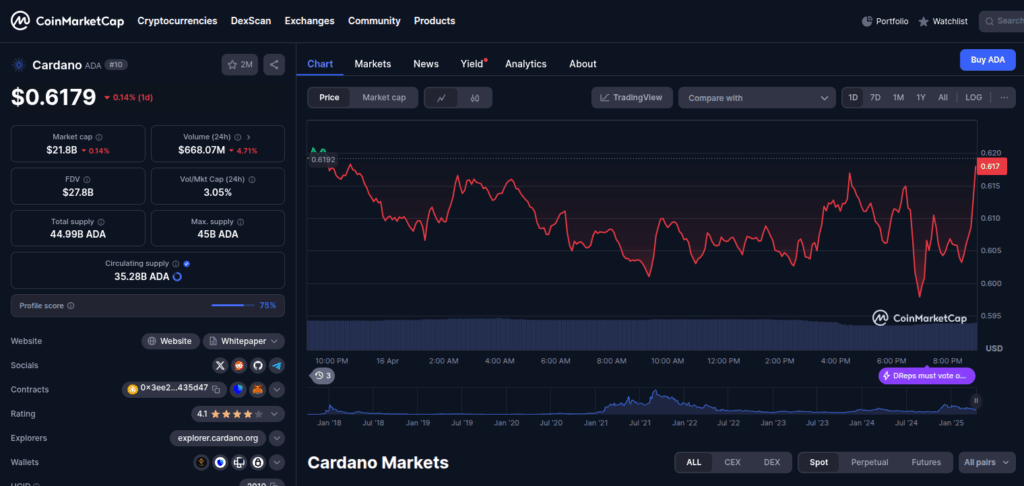This screenshot has height=486, width=1024.
Task: Switch to the News tab
Action: [x=426, y=64]
